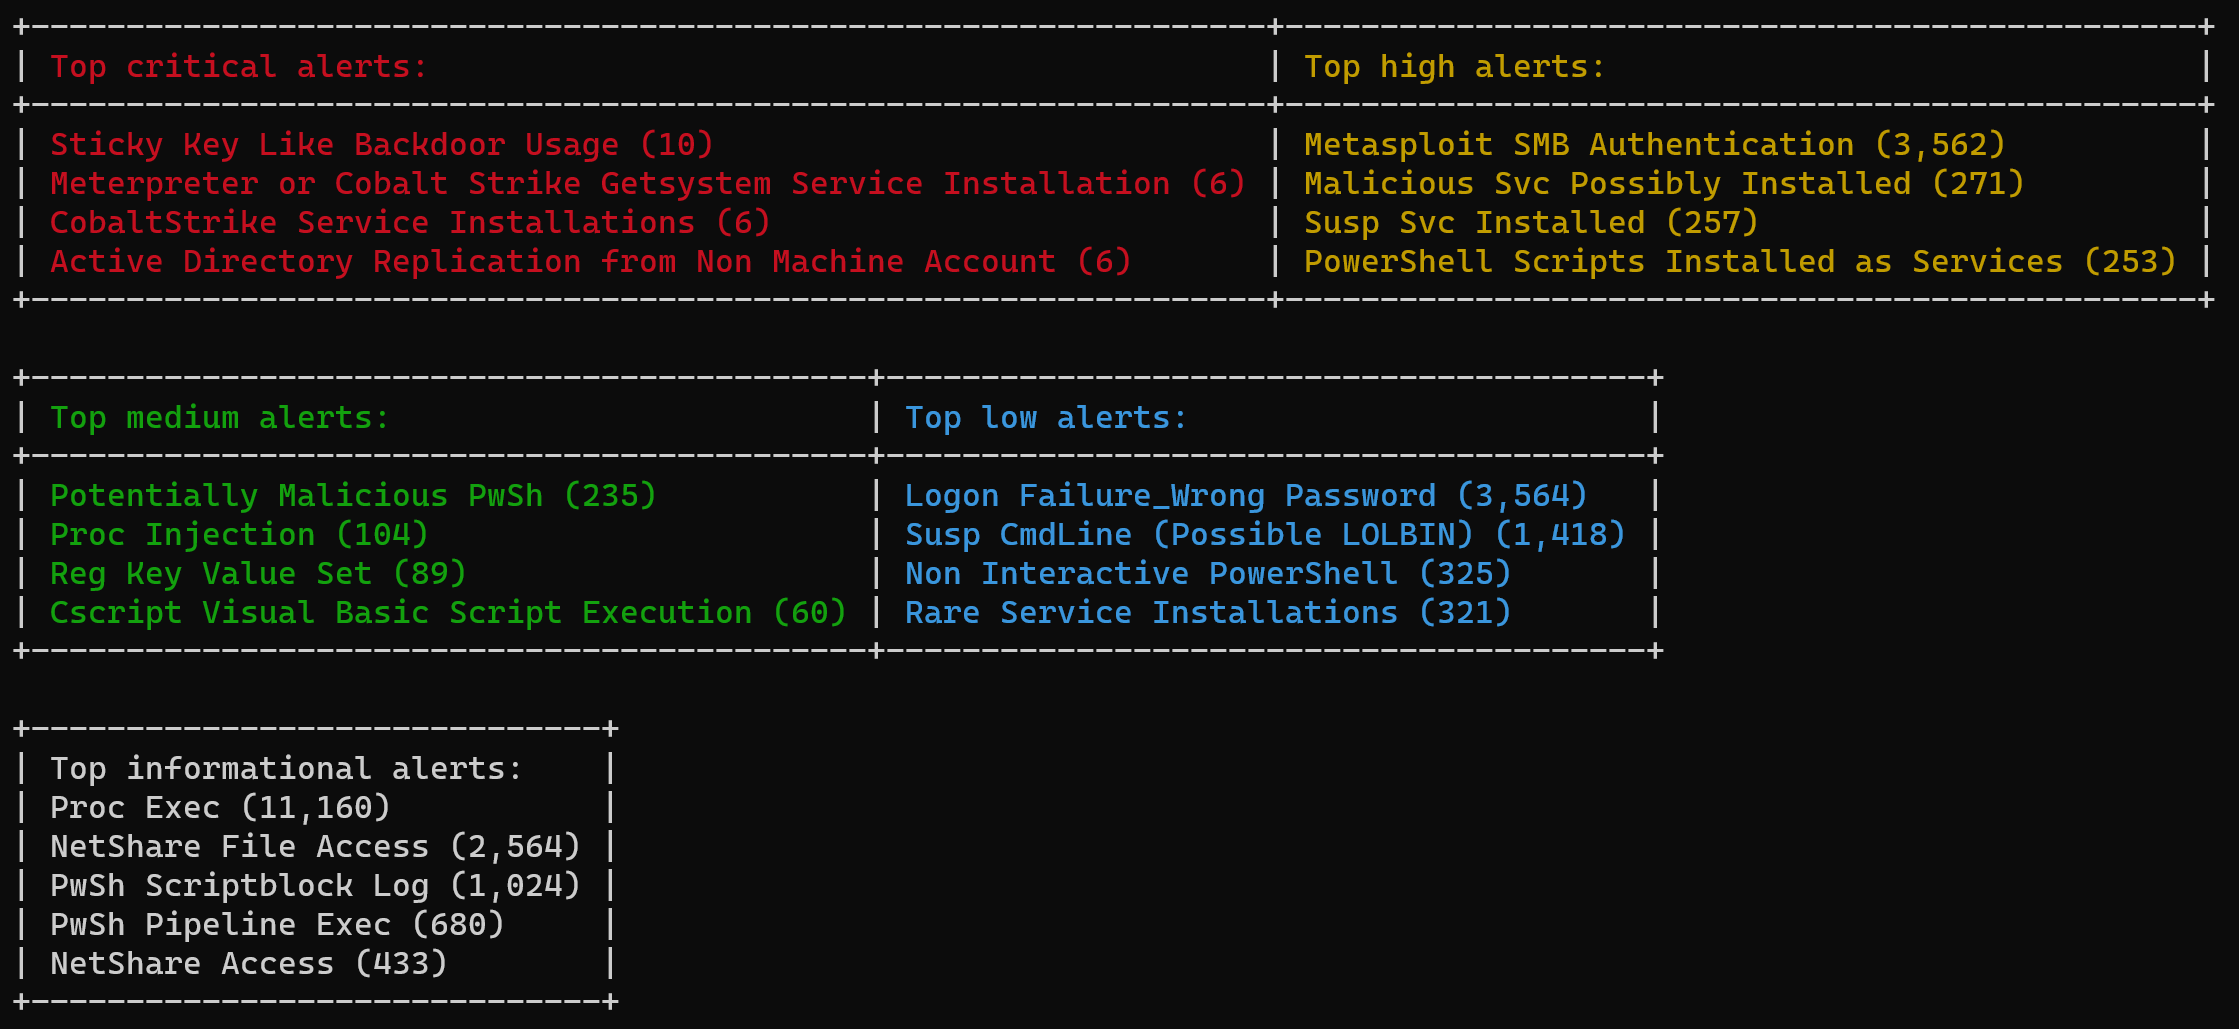Click the Top informational alerts header
The width and height of the screenshot is (2239, 1029).
[x=285, y=768]
